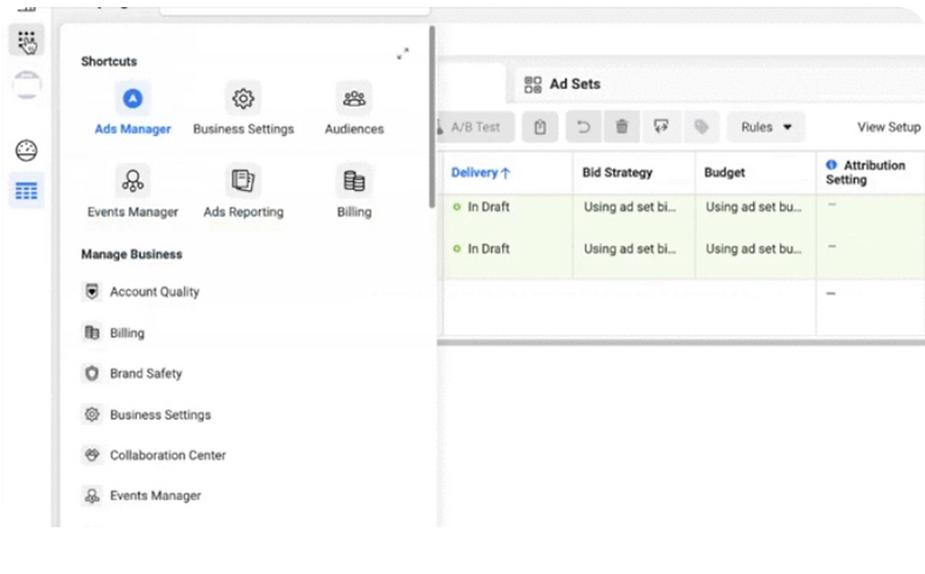This screenshot has width=925, height=574.
Task: Open the Audiences shortcut
Action: pos(354,110)
